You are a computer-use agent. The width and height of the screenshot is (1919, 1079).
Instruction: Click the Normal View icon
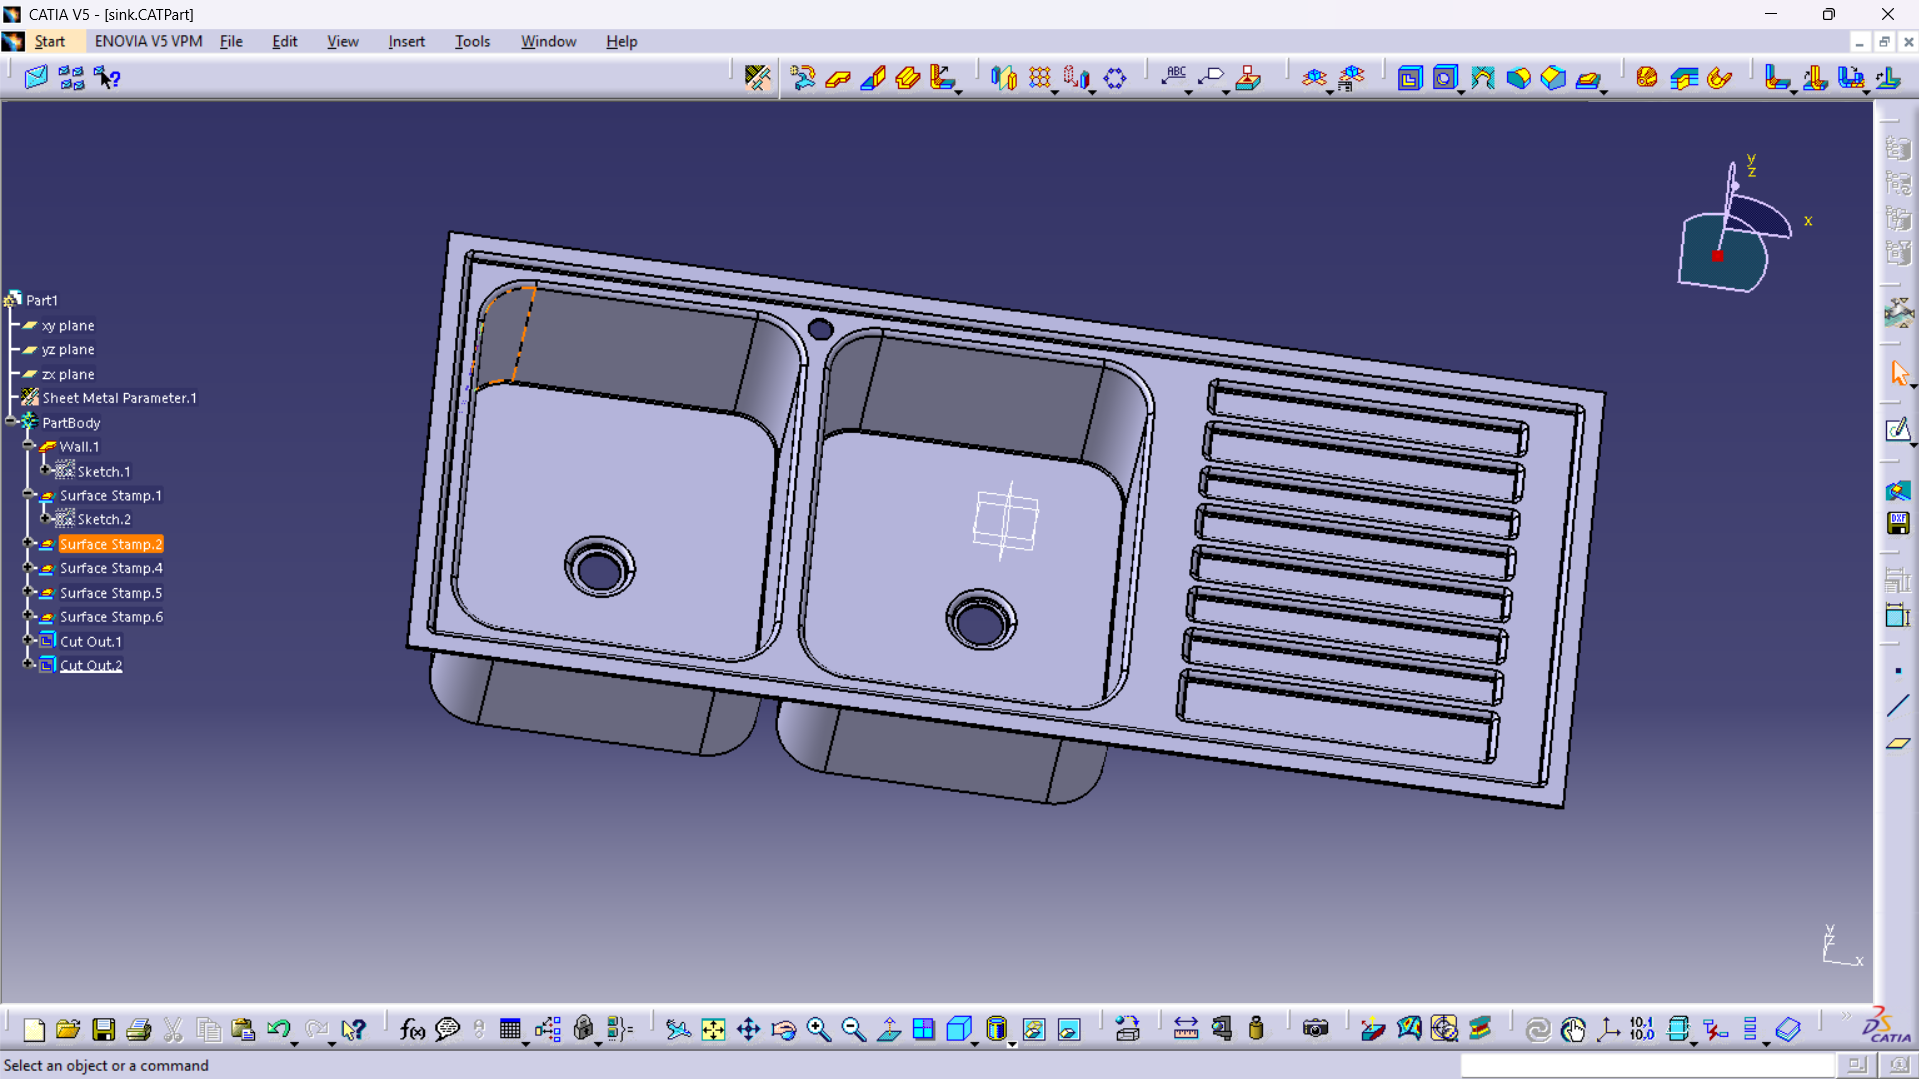point(889,1029)
